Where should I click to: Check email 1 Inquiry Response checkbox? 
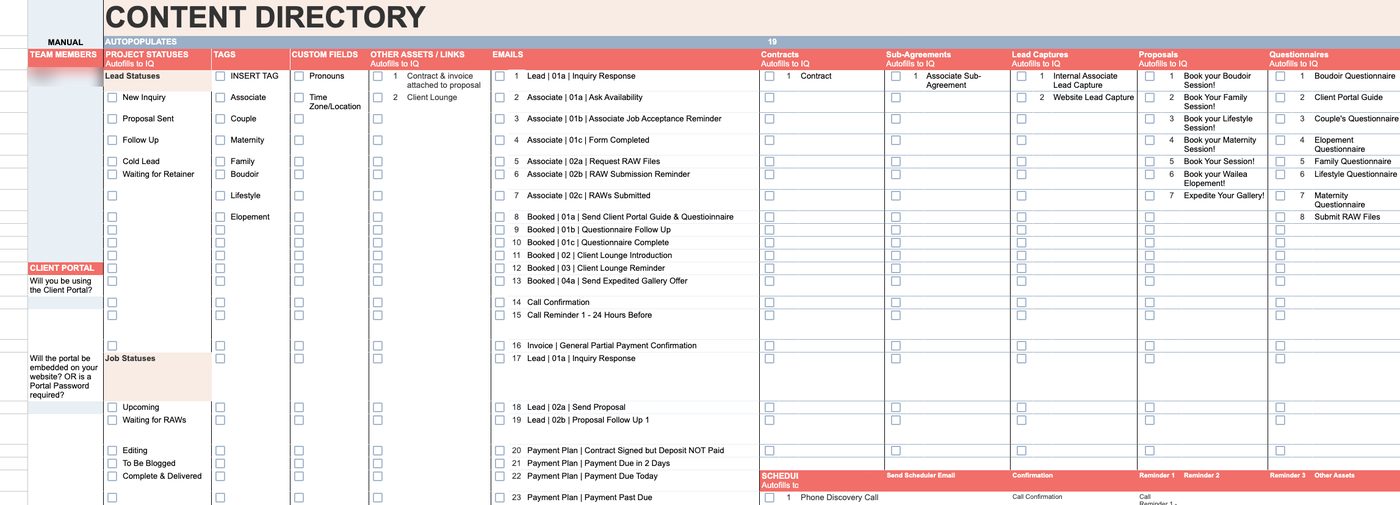(x=500, y=76)
